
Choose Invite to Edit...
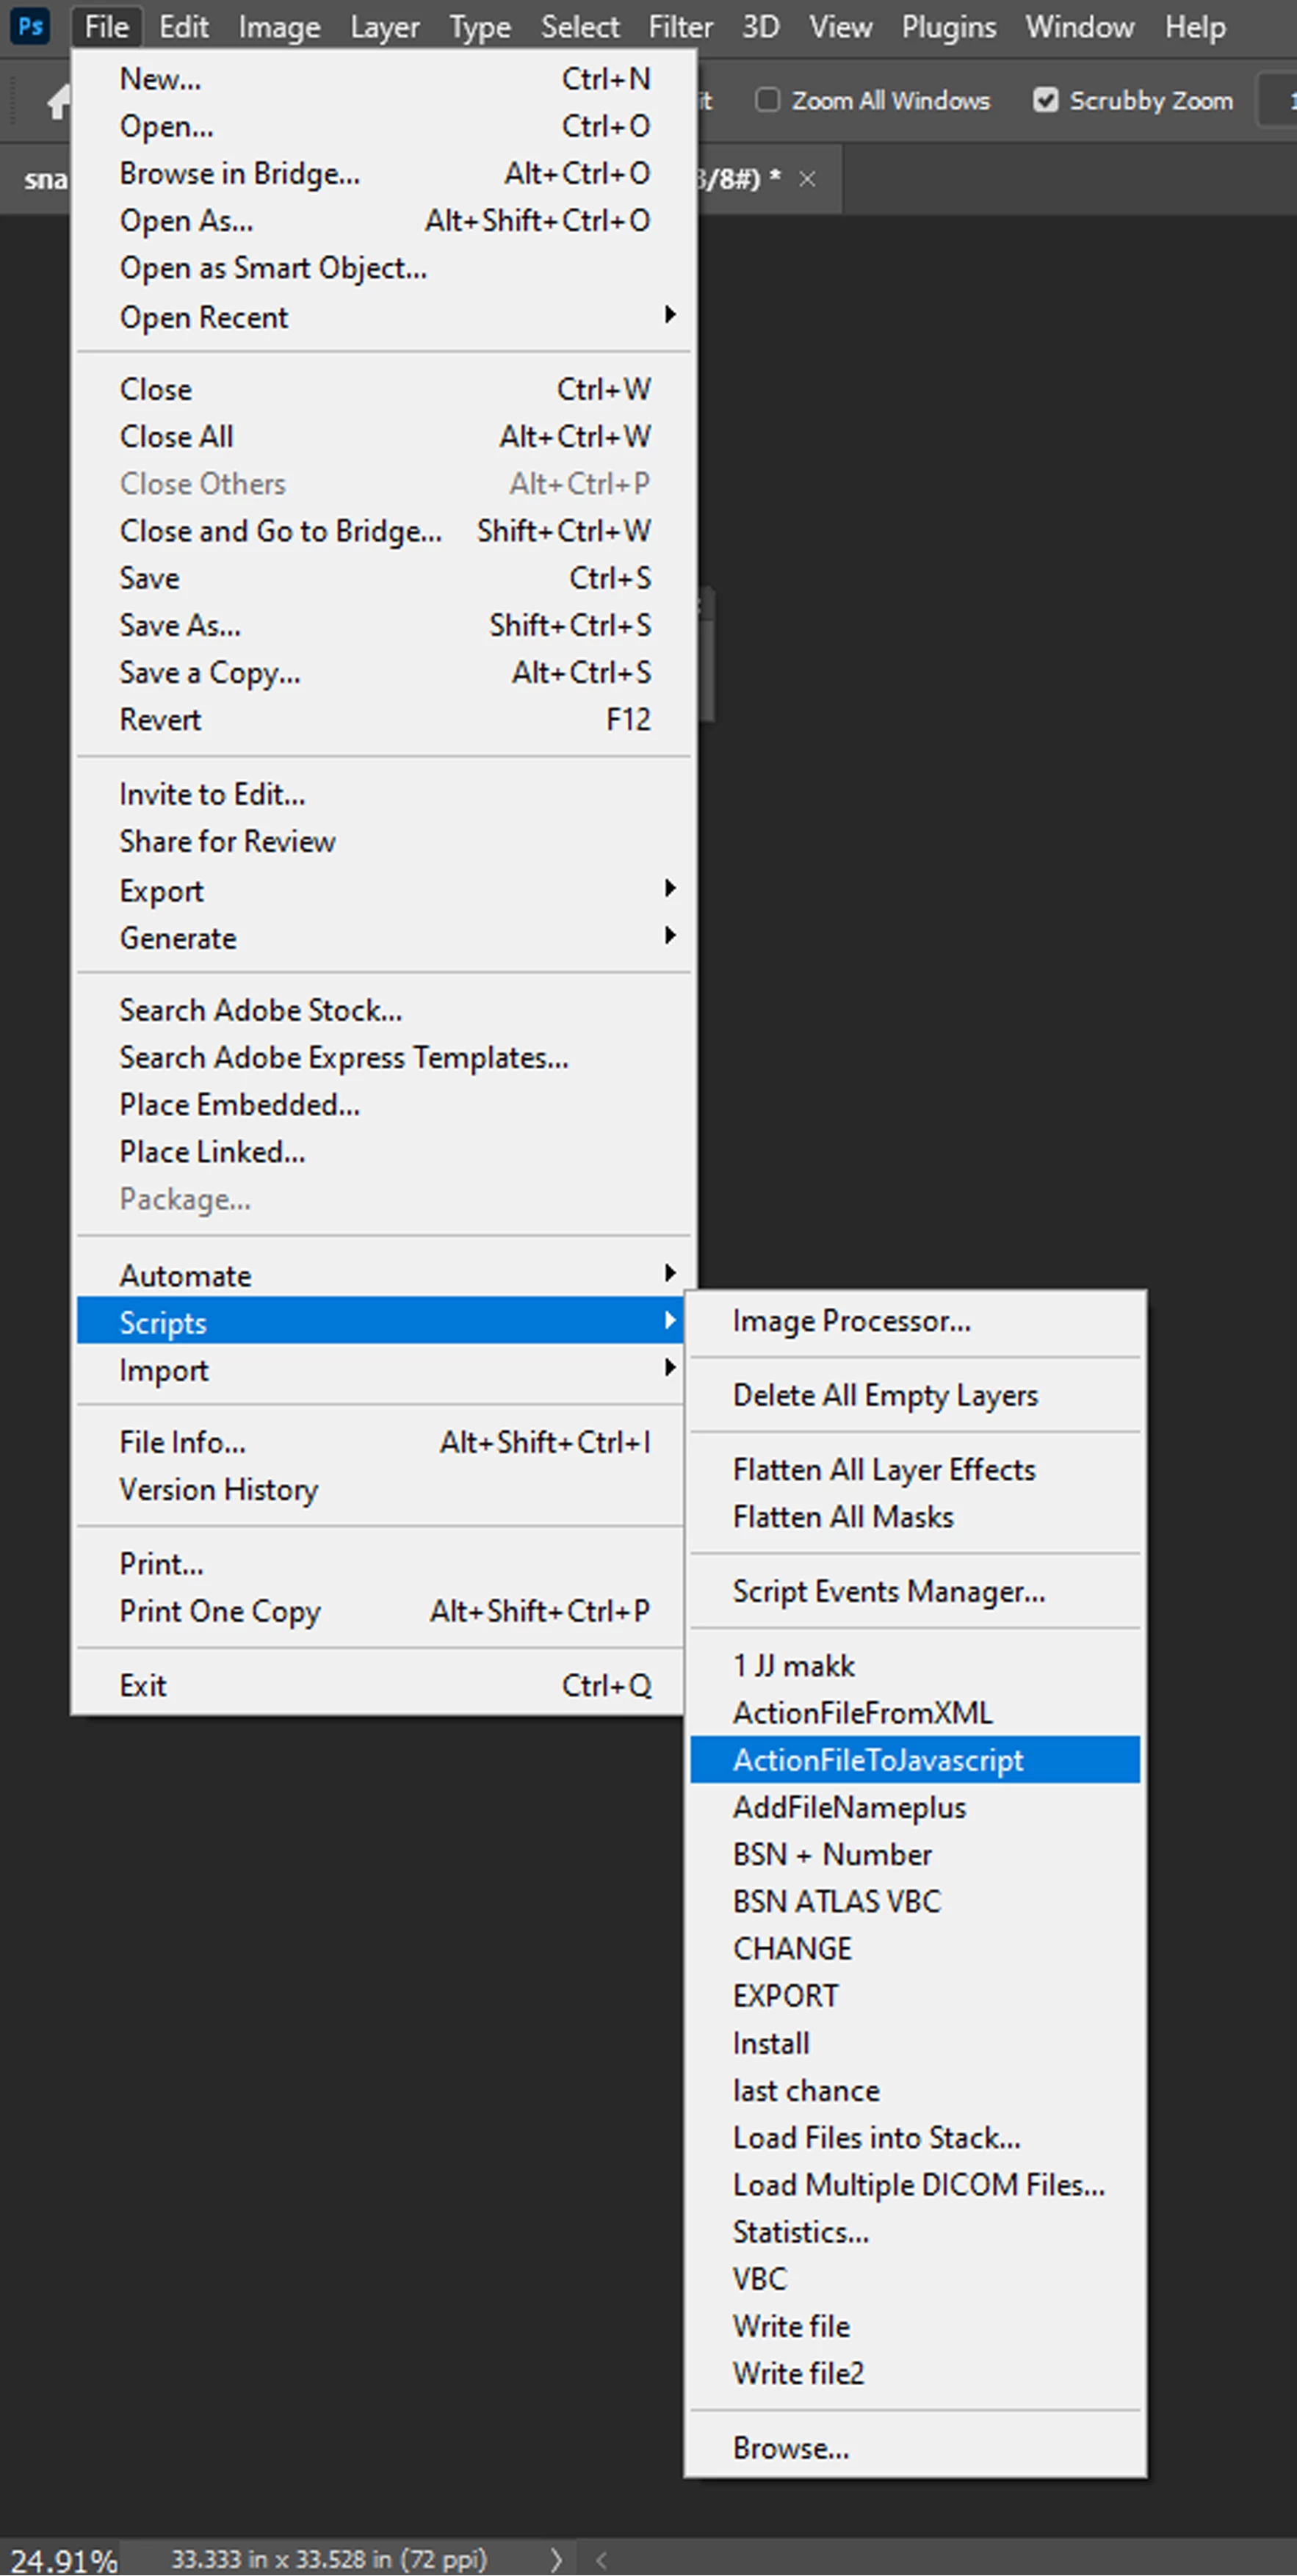(384, 794)
